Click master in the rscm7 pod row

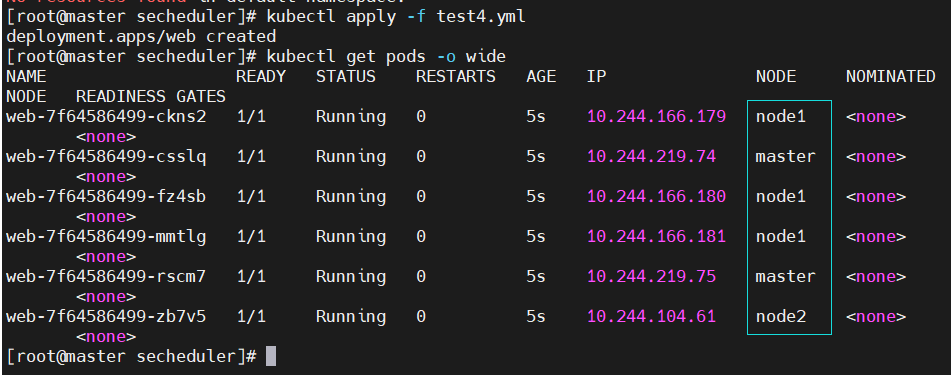coord(785,277)
